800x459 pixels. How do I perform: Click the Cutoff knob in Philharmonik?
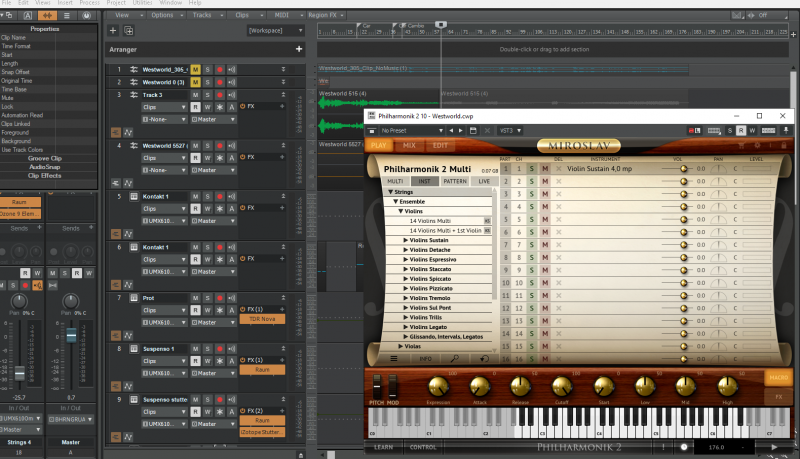[562, 387]
